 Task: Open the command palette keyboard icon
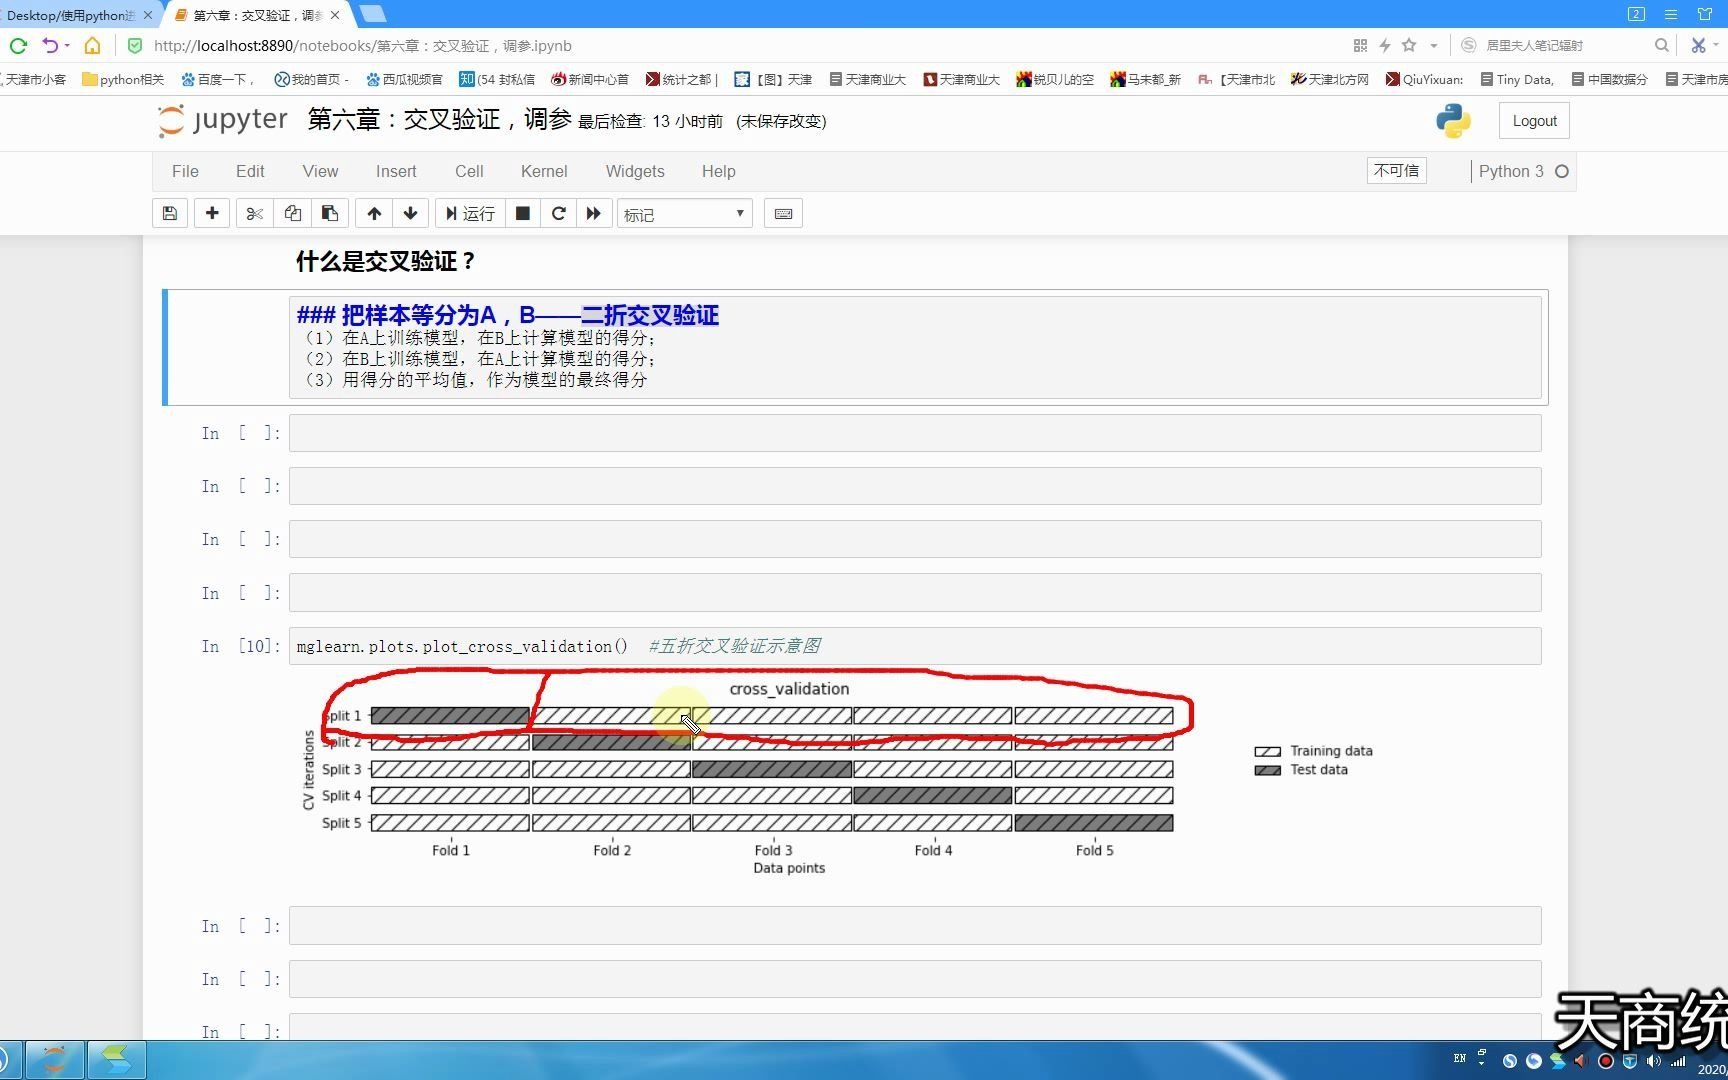[784, 213]
